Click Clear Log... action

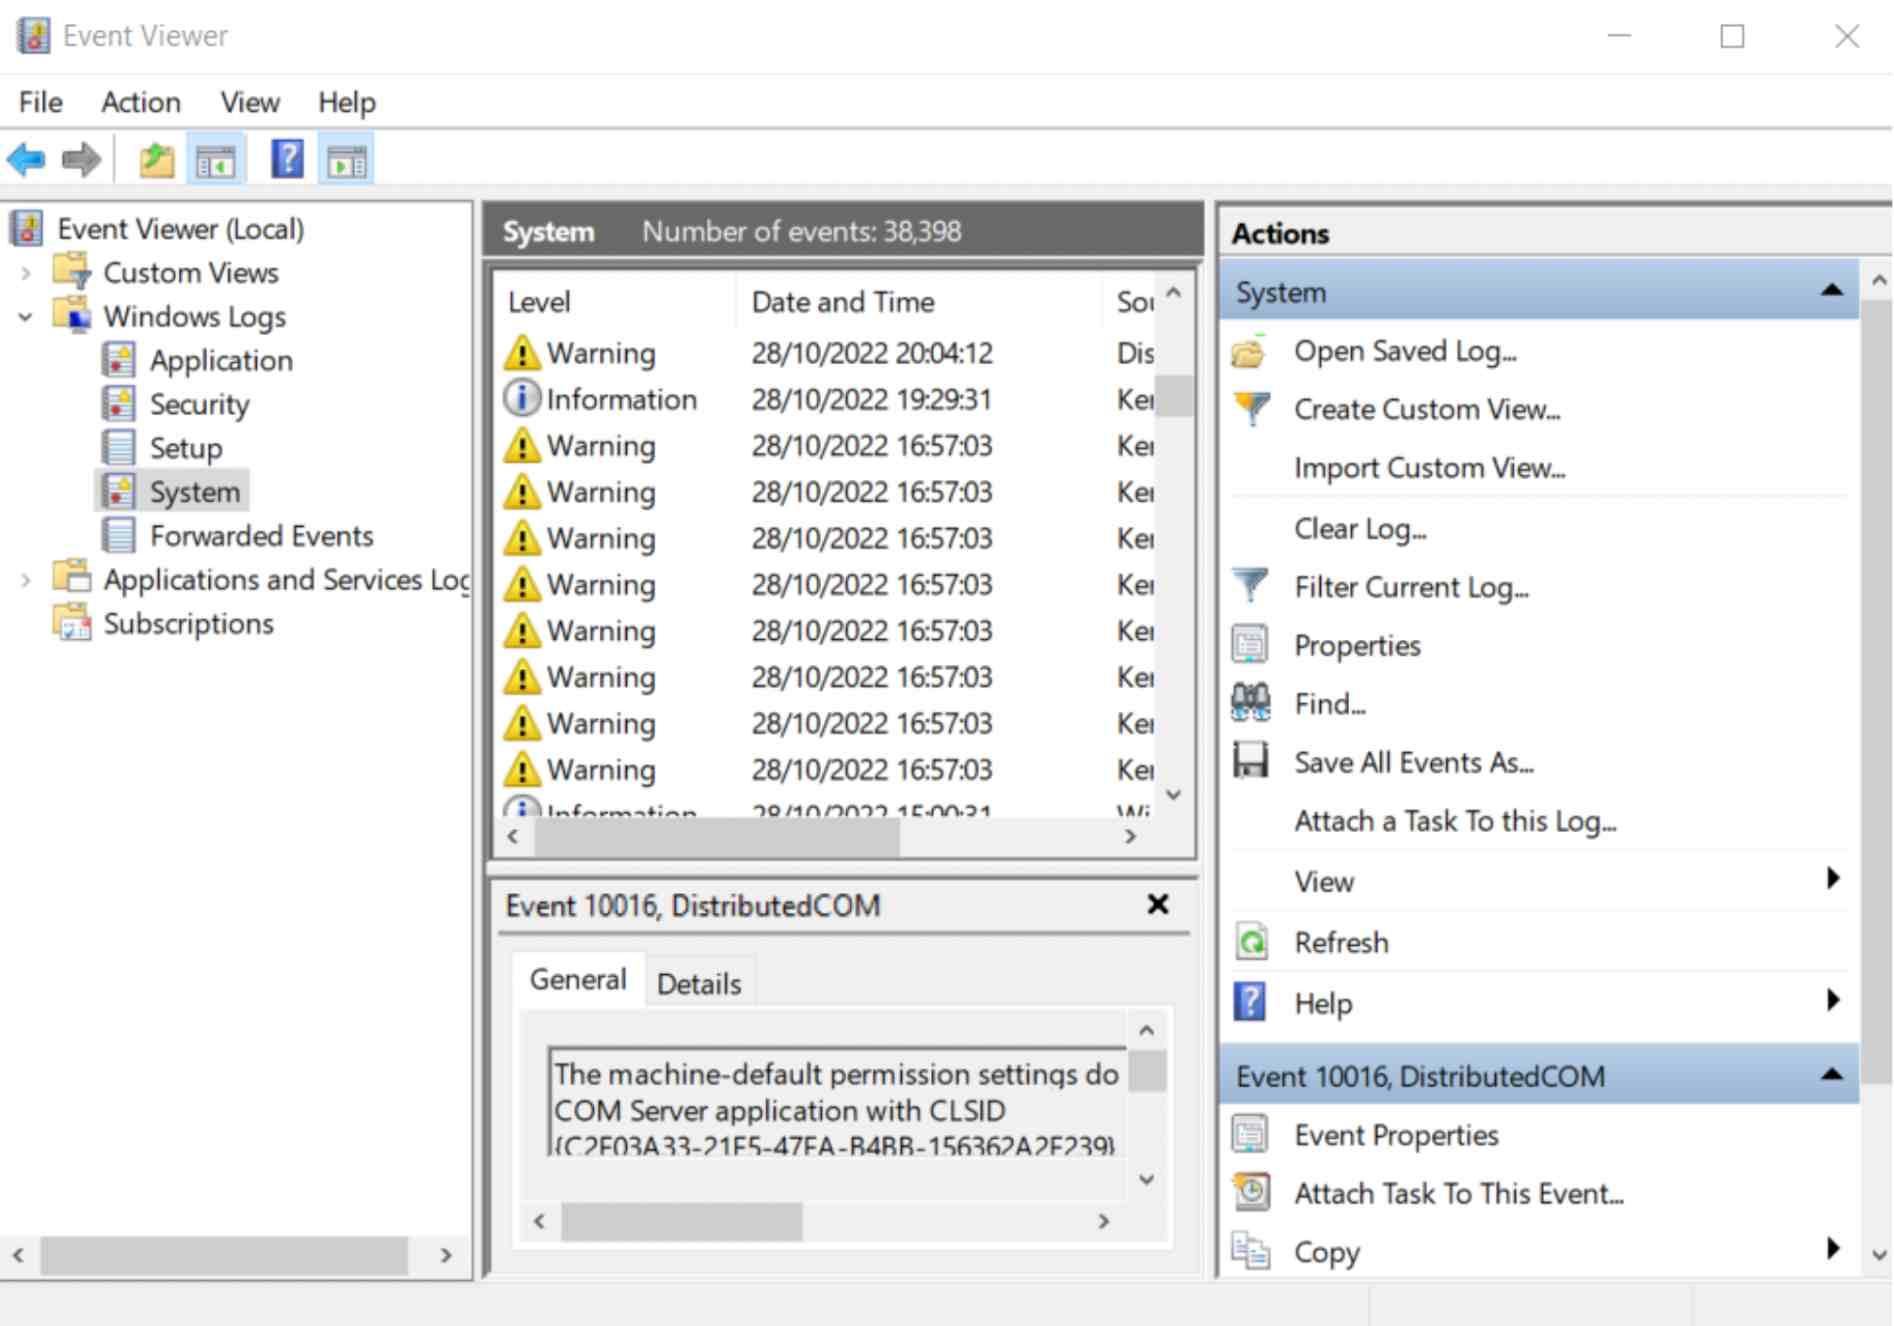1360,528
